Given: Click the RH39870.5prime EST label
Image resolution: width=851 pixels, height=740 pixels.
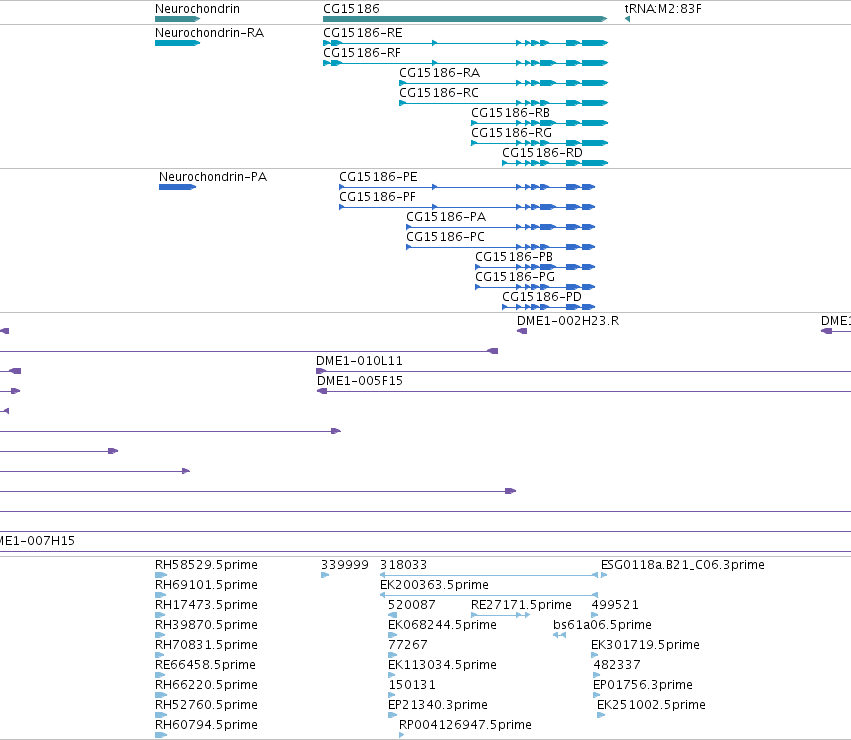Looking at the screenshot, I should coord(206,625).
